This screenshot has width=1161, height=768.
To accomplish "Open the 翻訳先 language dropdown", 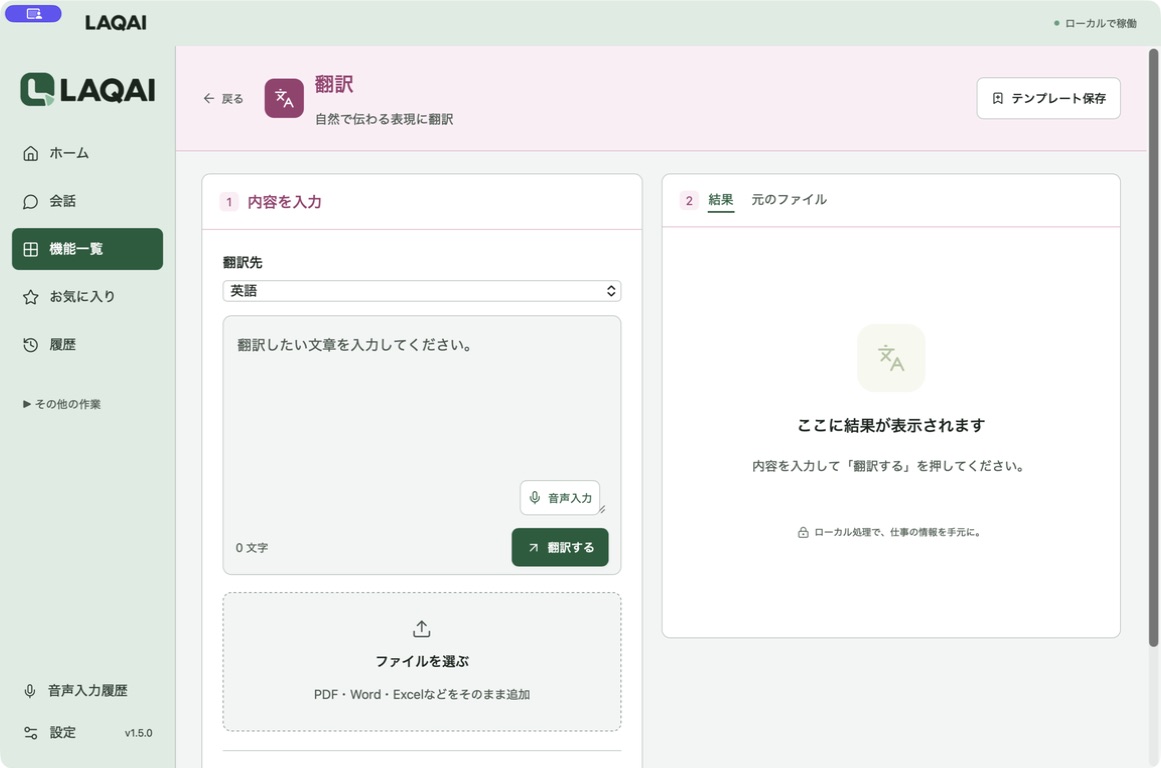I will (x=422, y=291).
